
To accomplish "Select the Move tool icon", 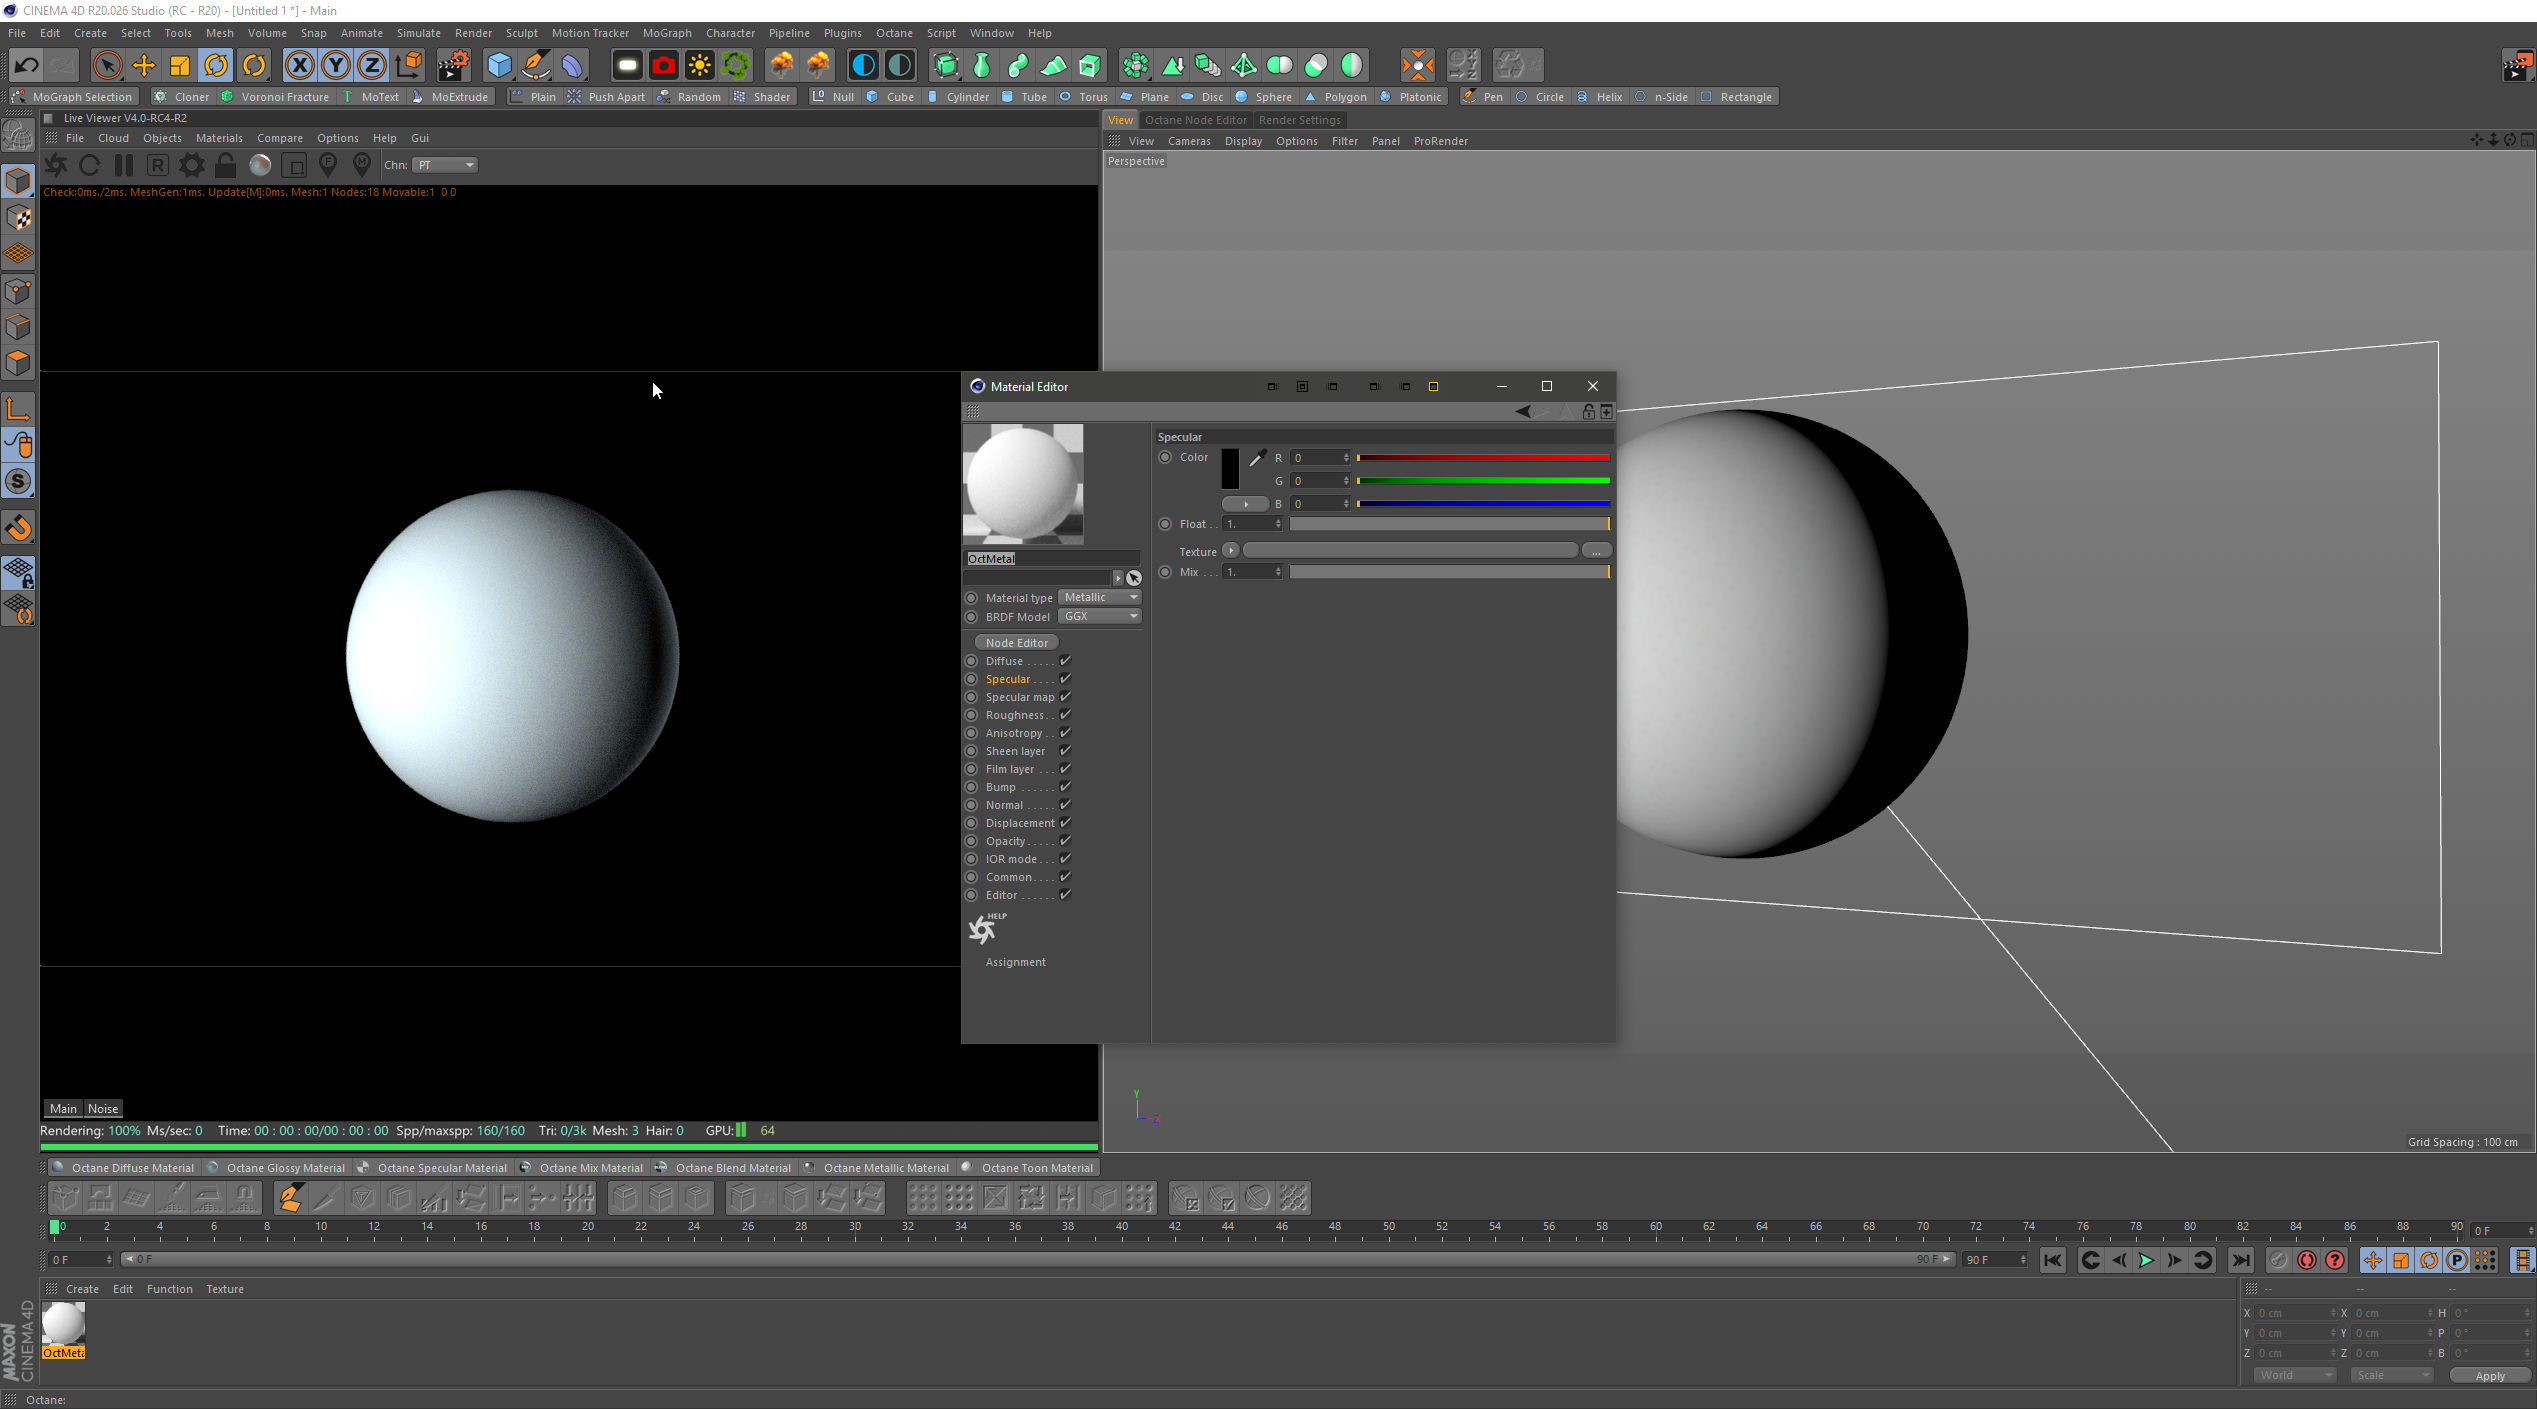I will pos(143,66).
